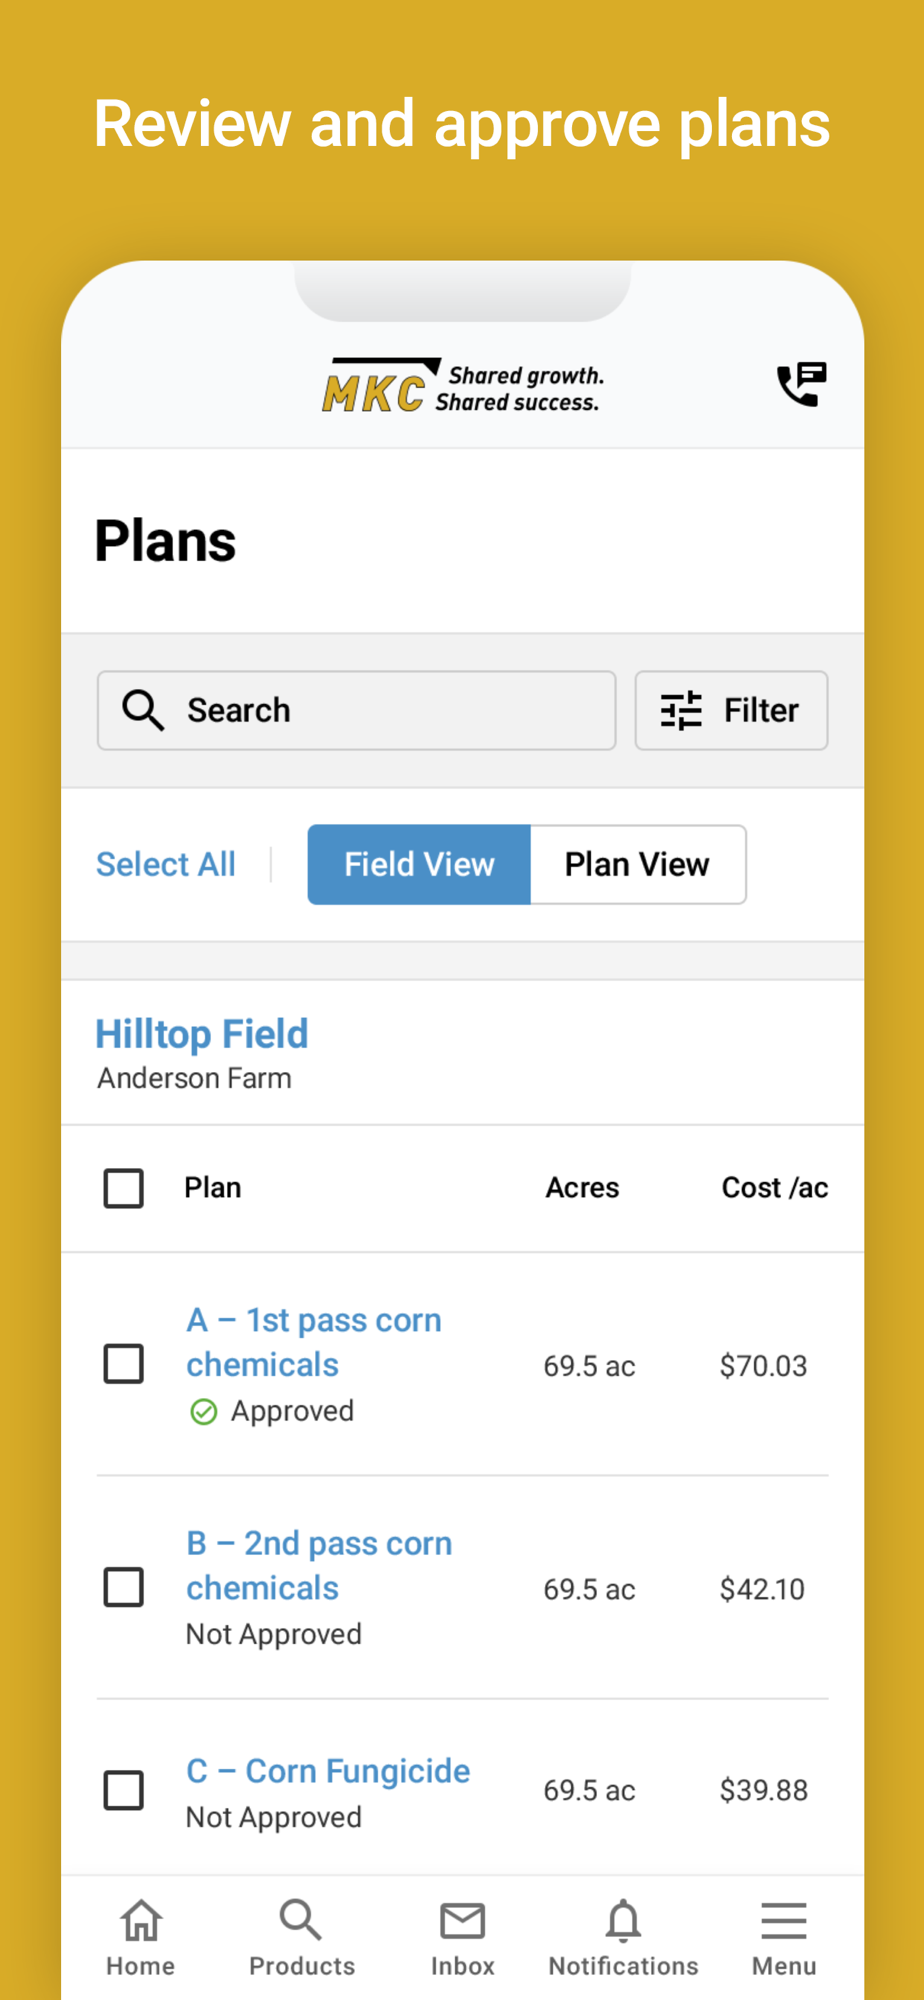Tap the magnifying glass in the search bar
The width and height of the screenshot is (924, 2000).
coord(143,711)
